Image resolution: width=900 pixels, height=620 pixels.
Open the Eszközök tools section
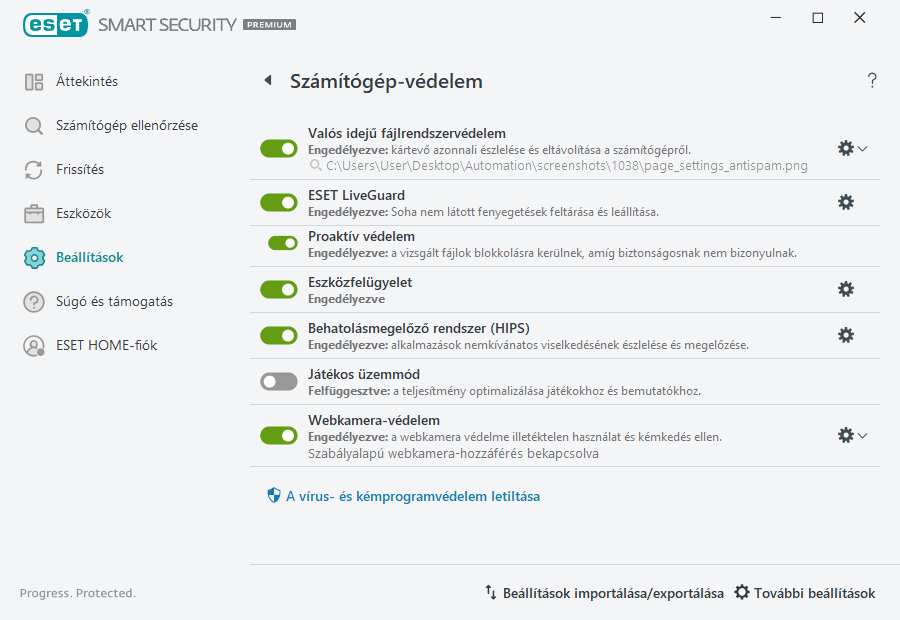82,213
